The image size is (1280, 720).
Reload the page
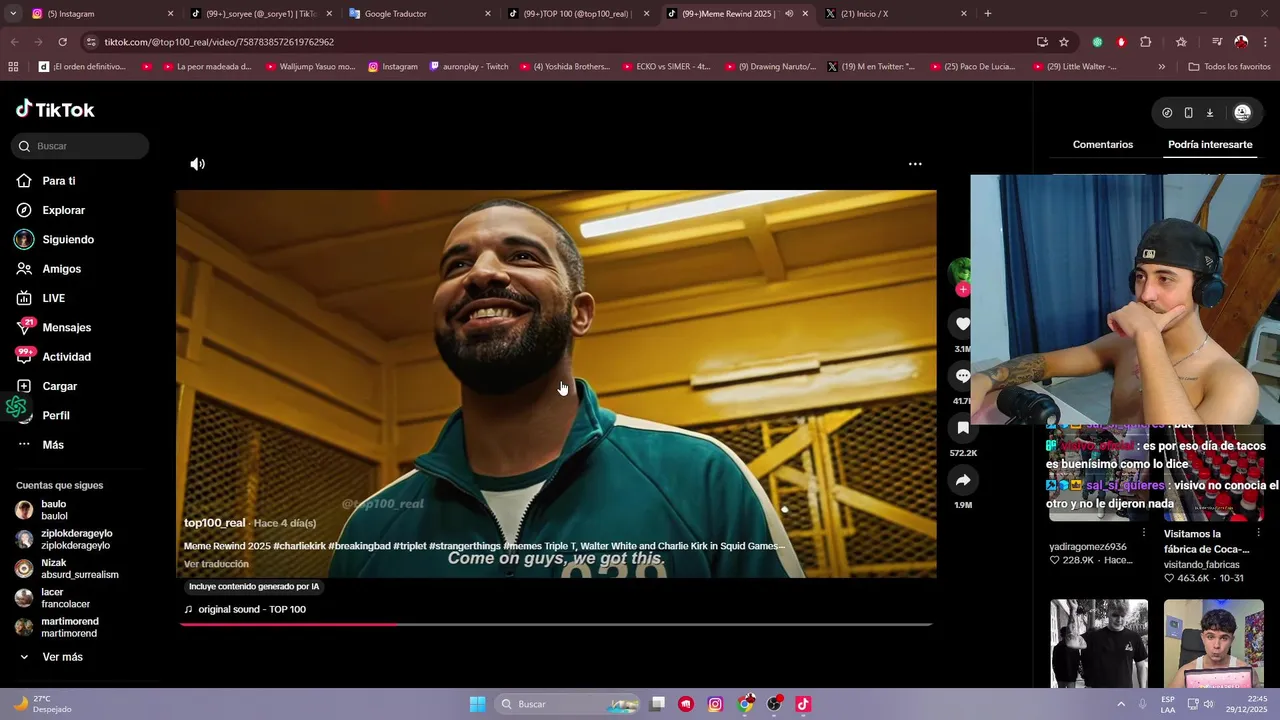(62, 42)
